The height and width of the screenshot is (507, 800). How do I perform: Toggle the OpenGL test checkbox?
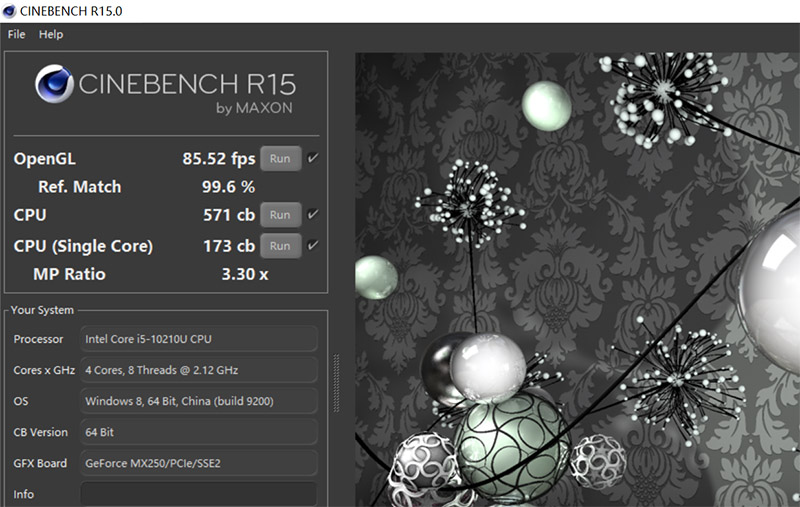tap(313, 158)
